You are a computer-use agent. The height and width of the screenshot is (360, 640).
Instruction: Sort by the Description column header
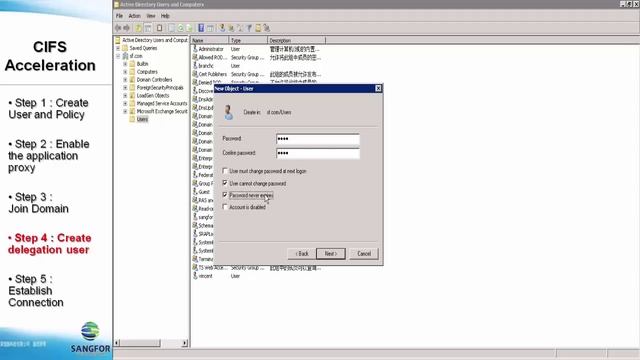(297, 40)
